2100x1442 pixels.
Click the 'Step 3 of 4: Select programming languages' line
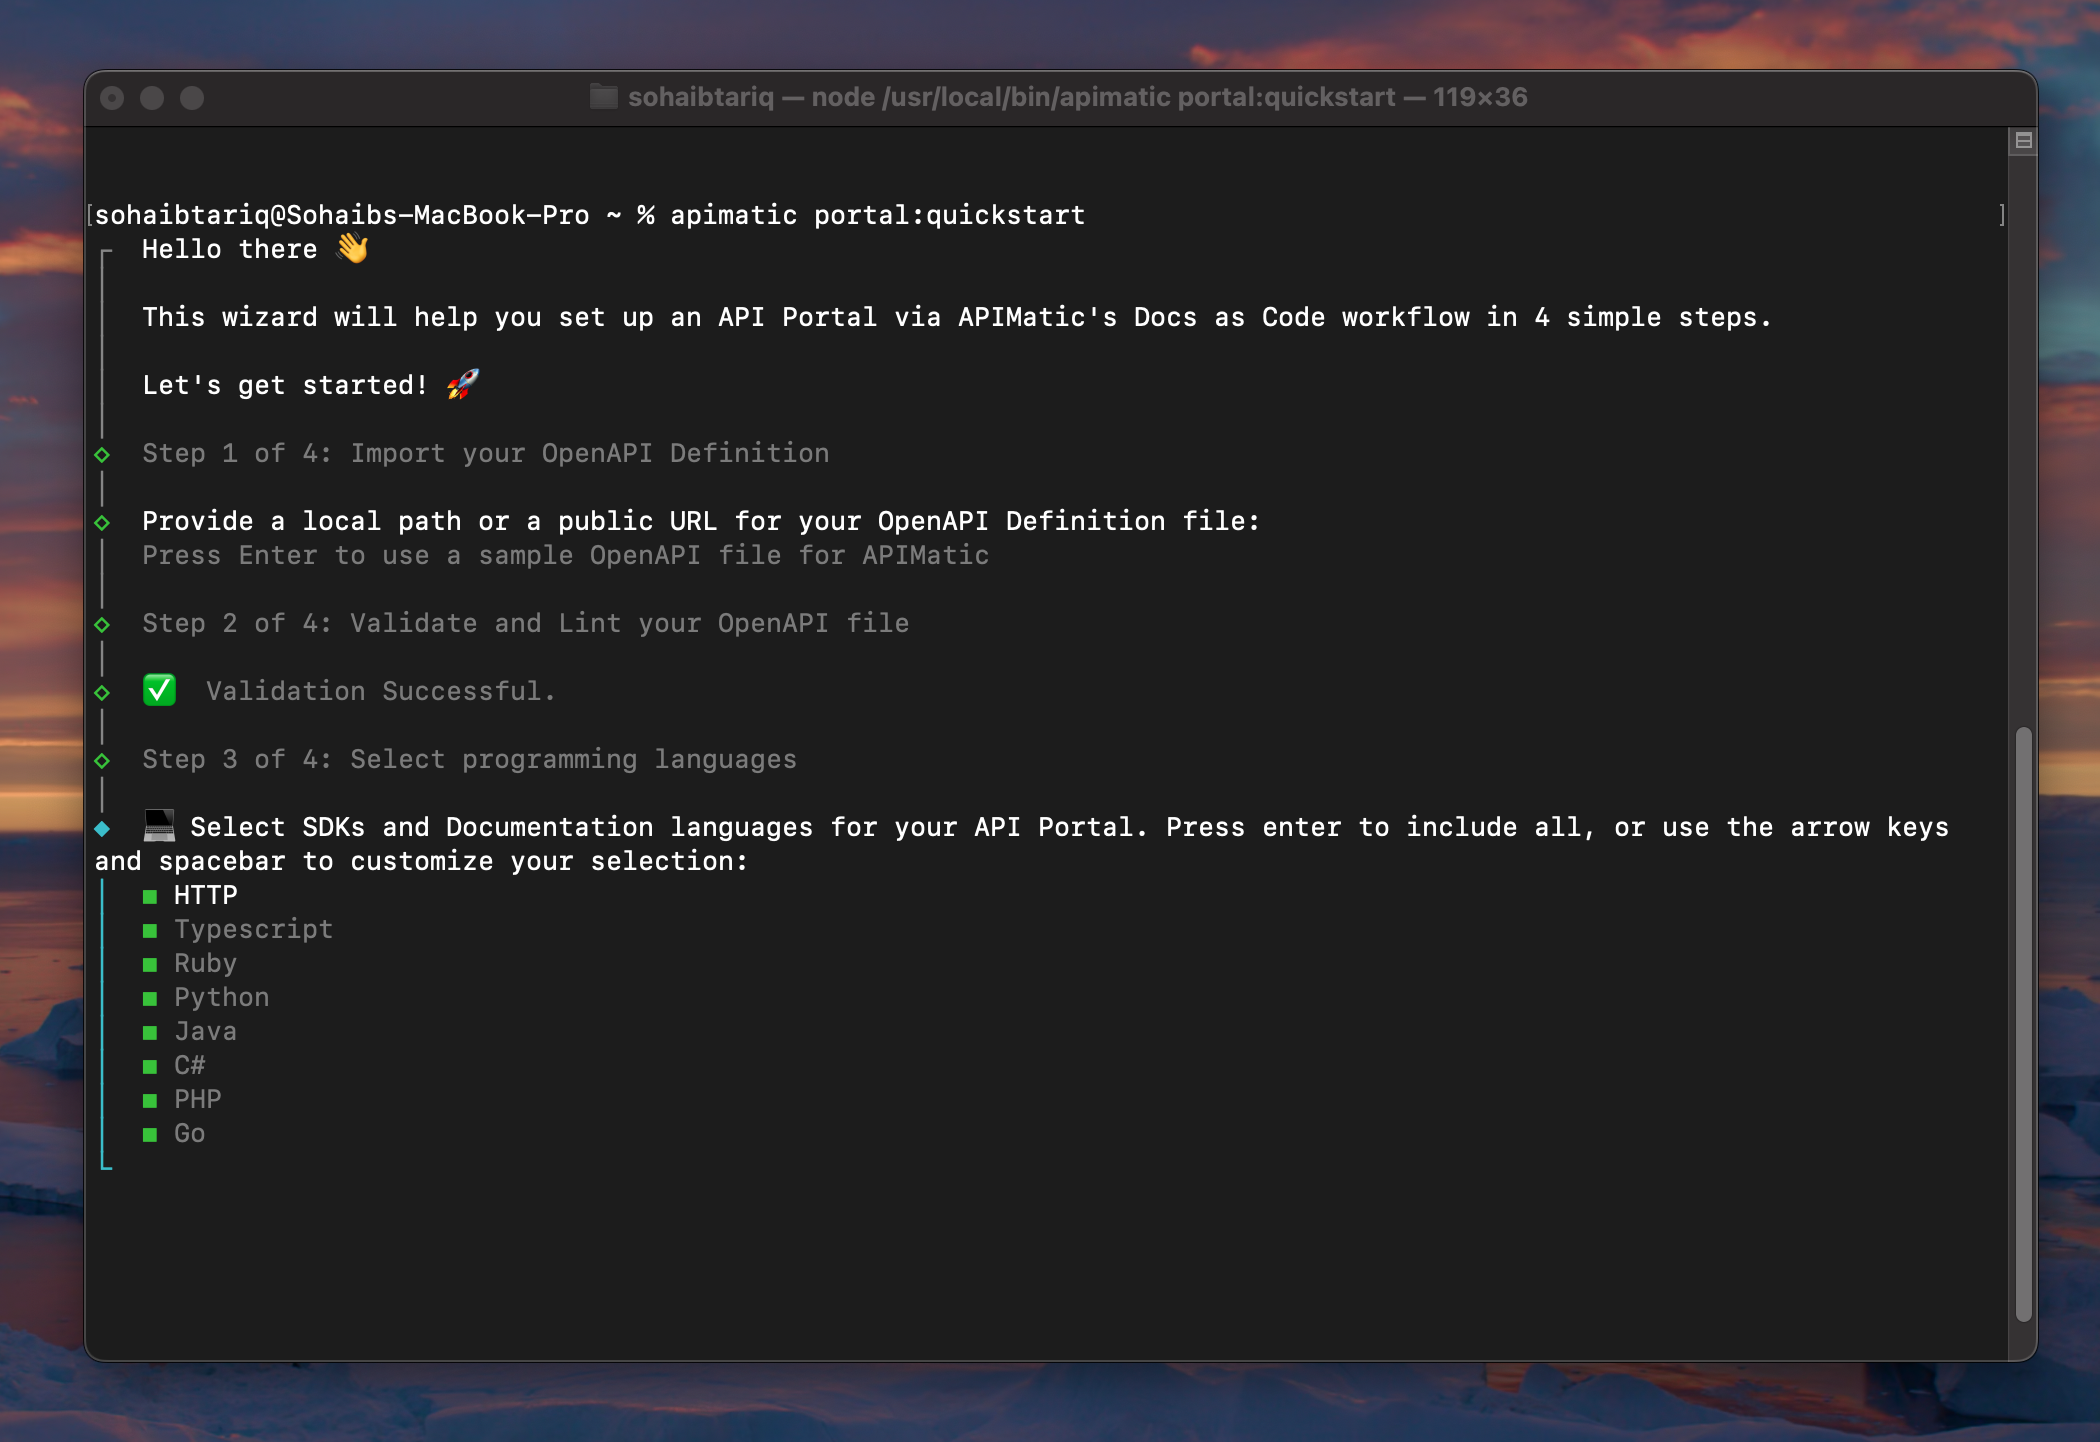[x=469, y=759]
